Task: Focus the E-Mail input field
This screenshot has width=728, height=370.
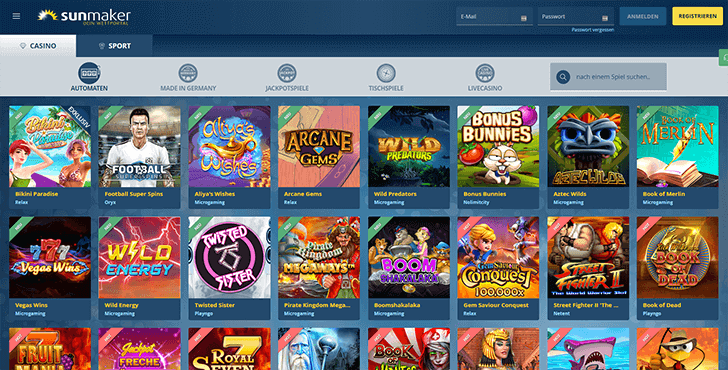Action: [x=494, y=17]
